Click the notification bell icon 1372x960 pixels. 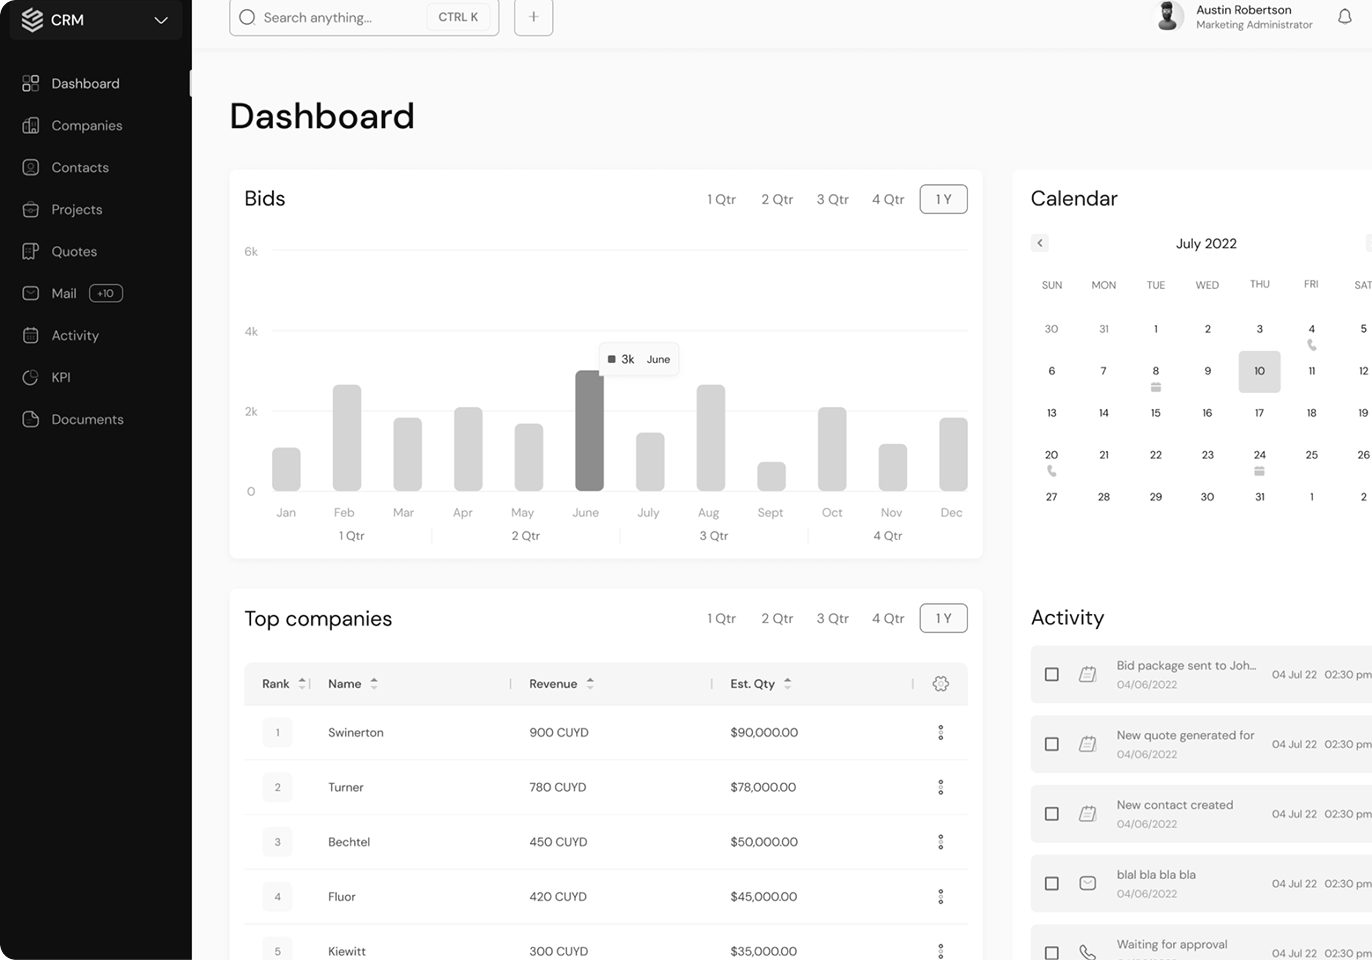[1345, 16]
